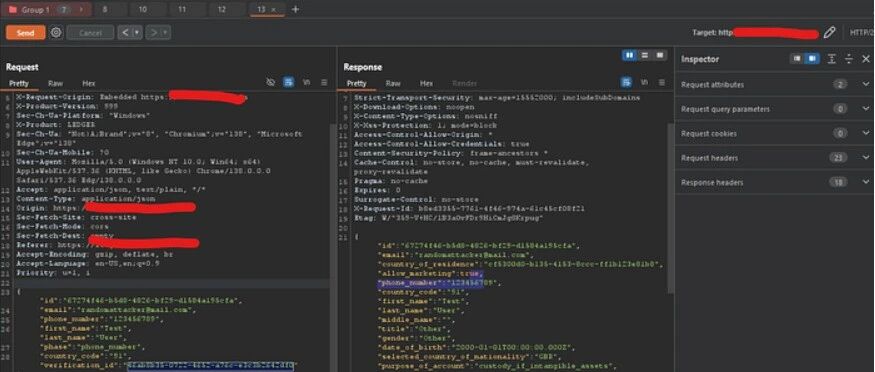Switch to Repeater tab 11

[182, 9]
